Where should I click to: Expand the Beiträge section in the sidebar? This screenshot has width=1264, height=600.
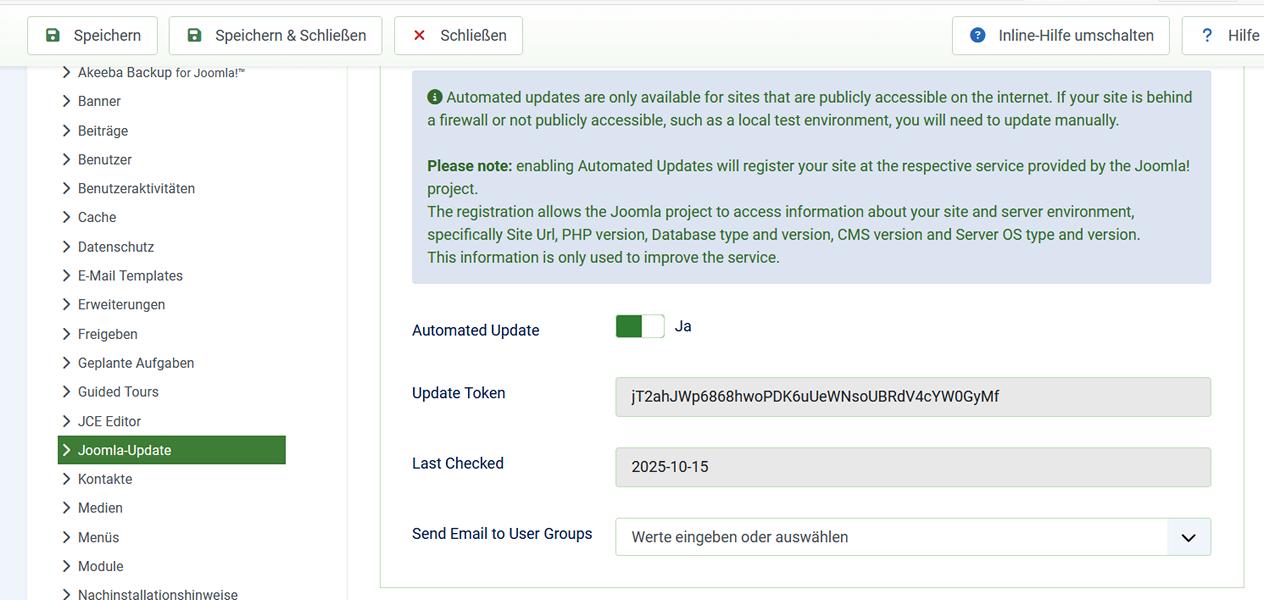(x=103, y=129)
